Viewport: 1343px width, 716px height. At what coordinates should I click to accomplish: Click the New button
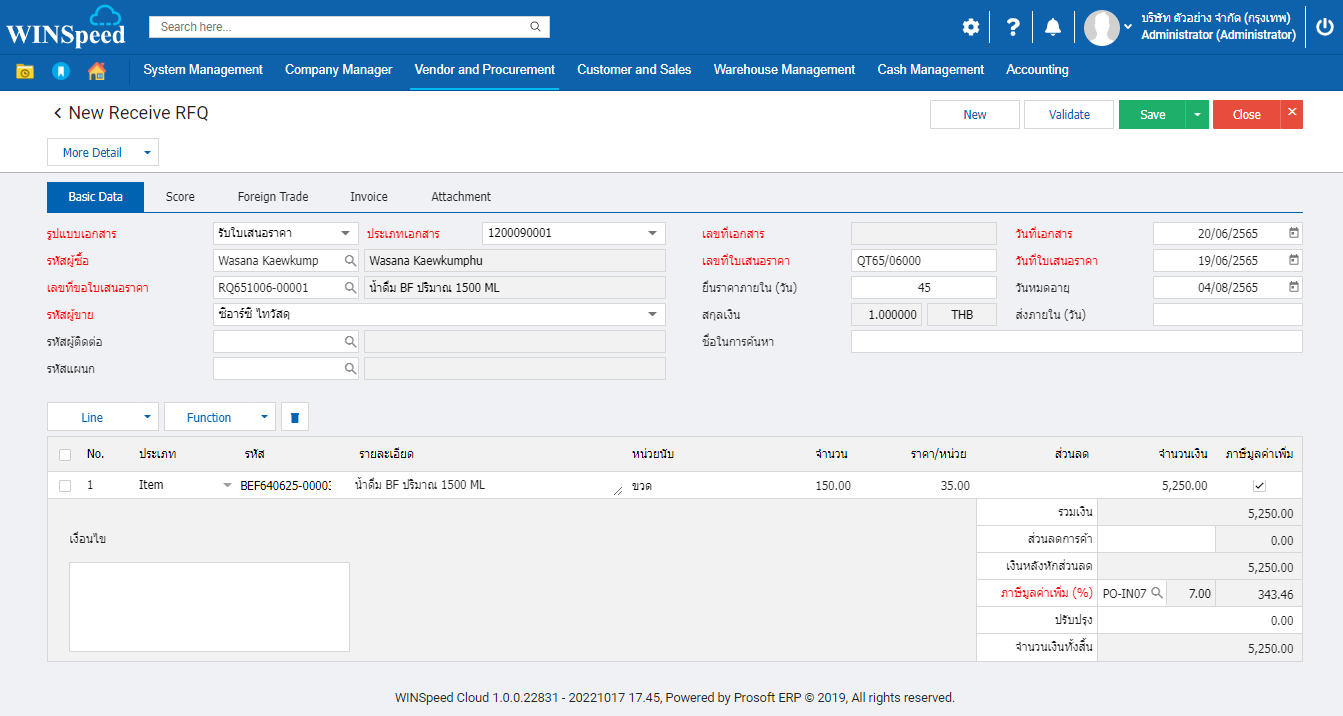click(974, 115)
